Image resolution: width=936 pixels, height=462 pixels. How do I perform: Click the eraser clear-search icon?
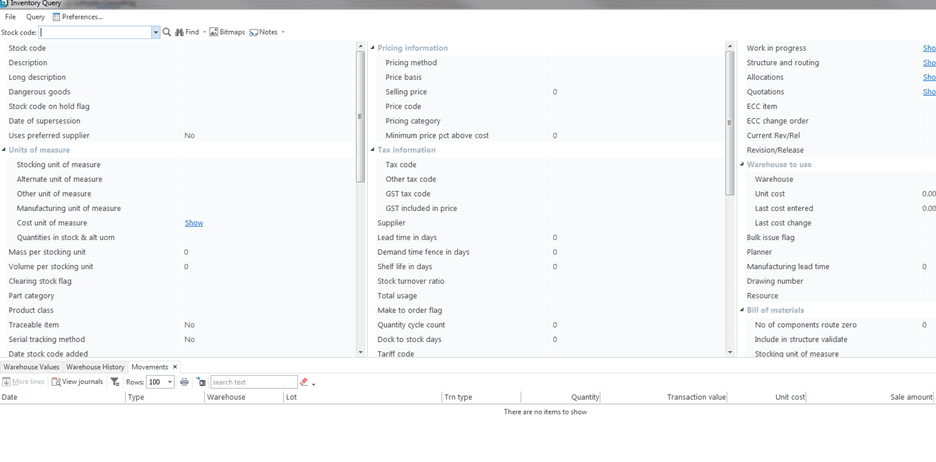304,382
